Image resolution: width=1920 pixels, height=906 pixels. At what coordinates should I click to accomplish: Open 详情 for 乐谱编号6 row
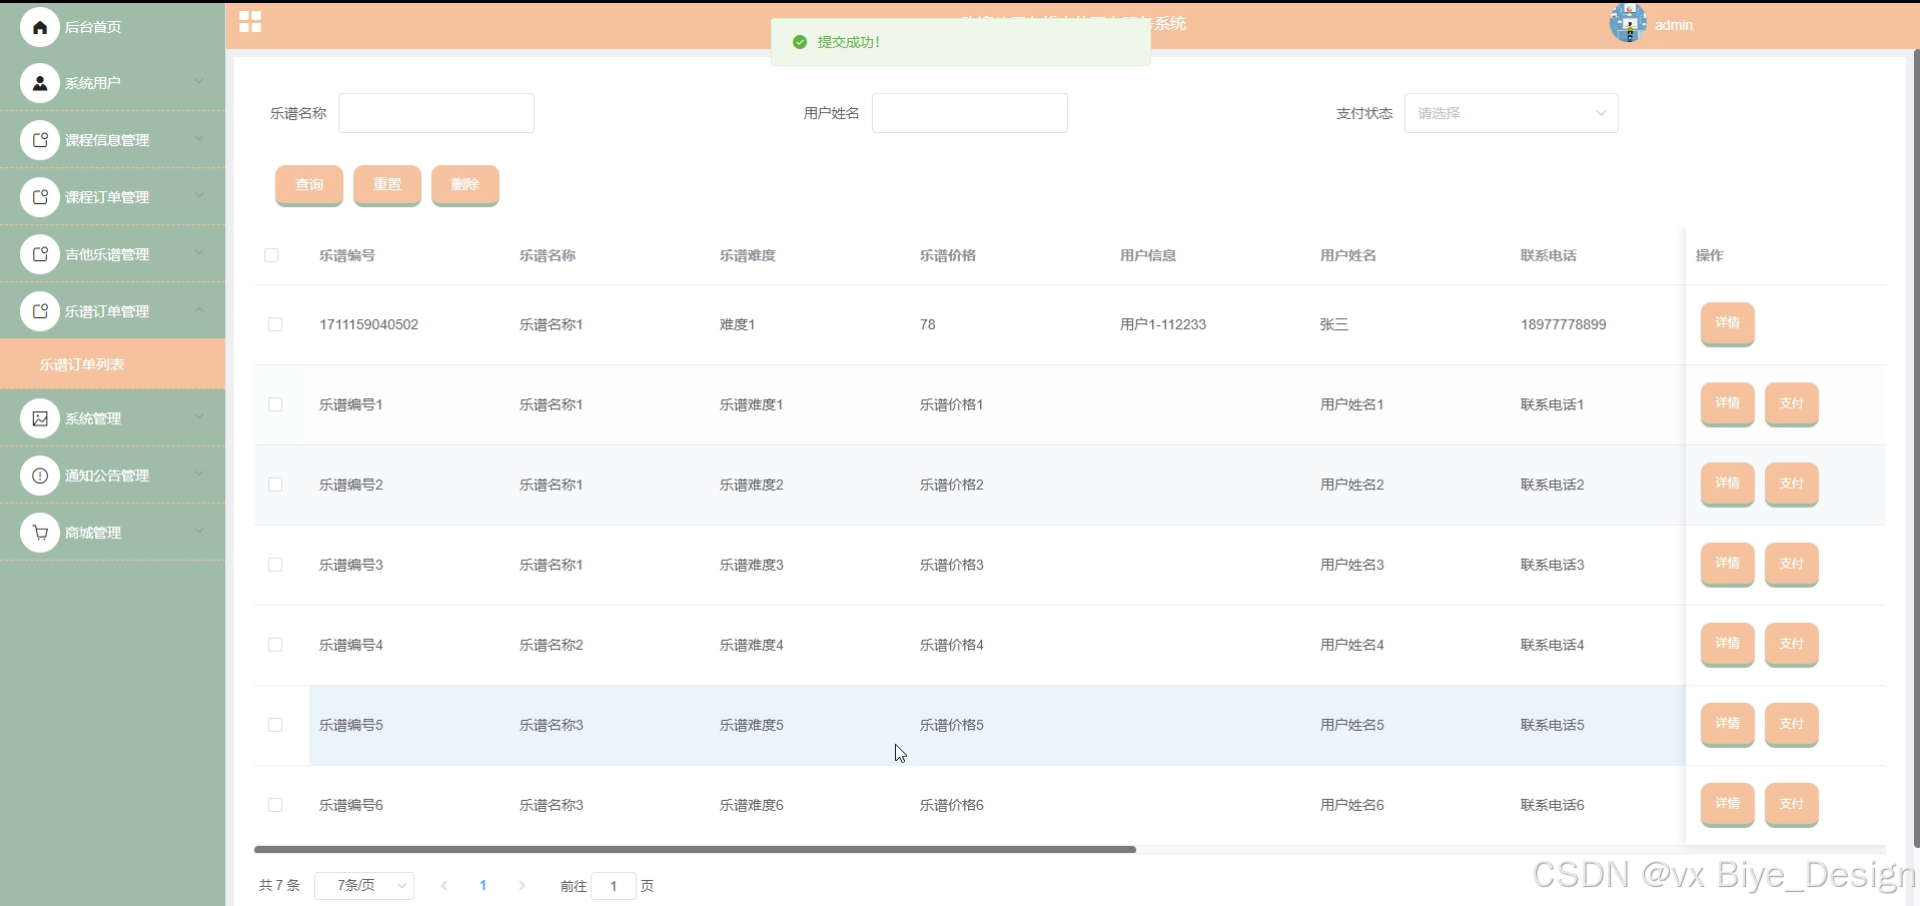1727,804
